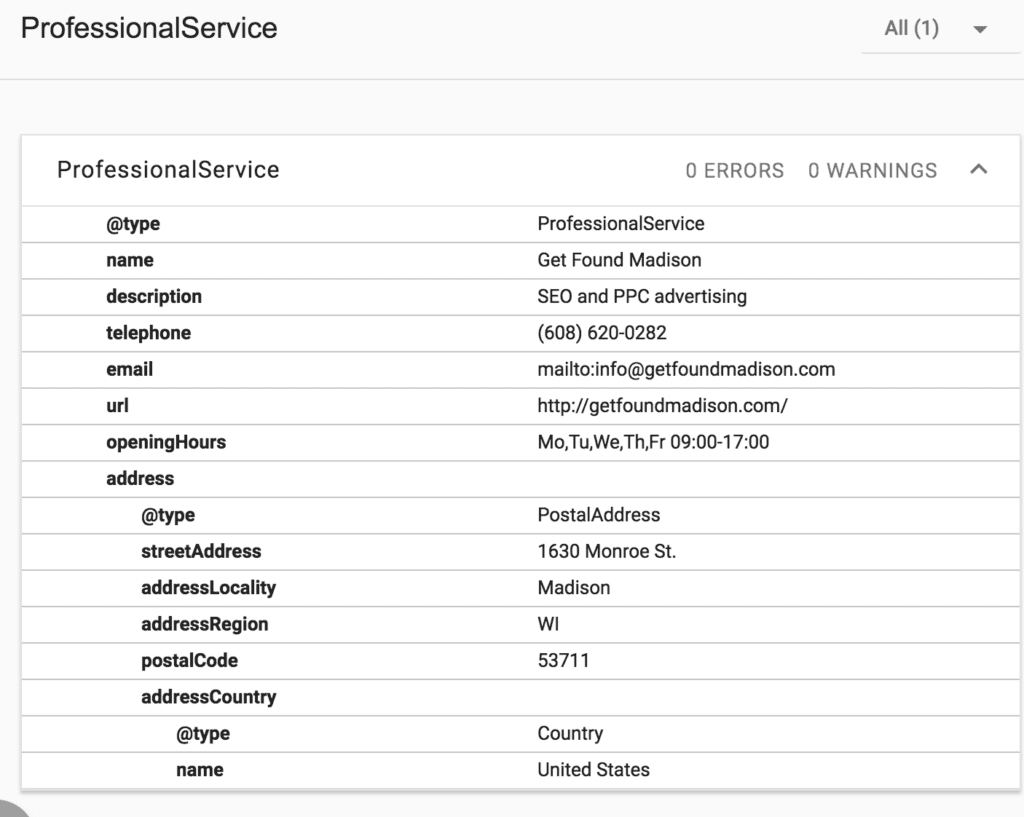Click the addressRegion property label
The image size is (1024, 817).
[x=204, y=624]
